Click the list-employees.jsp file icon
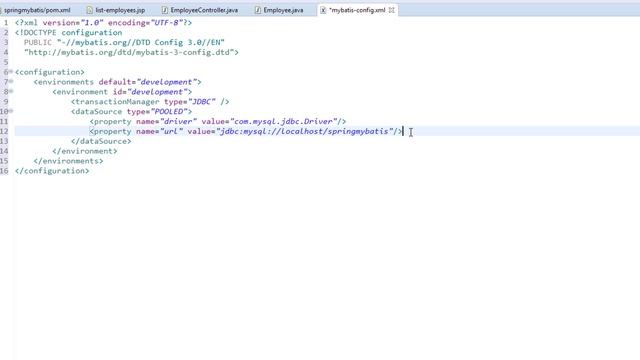The image size is (640, 360). pos(89,10)
